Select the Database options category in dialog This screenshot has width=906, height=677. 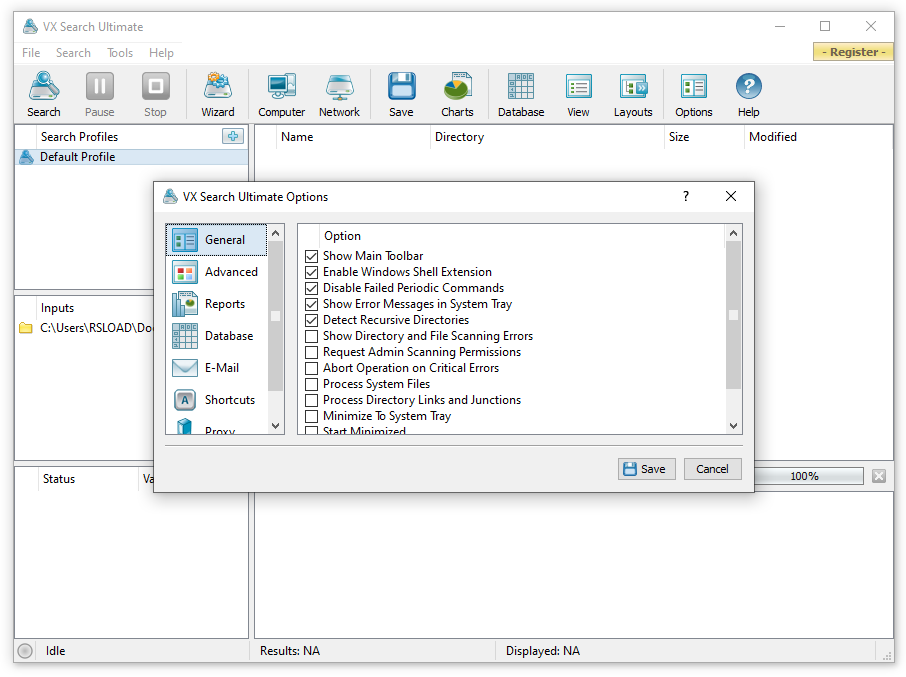coord(217,336)
